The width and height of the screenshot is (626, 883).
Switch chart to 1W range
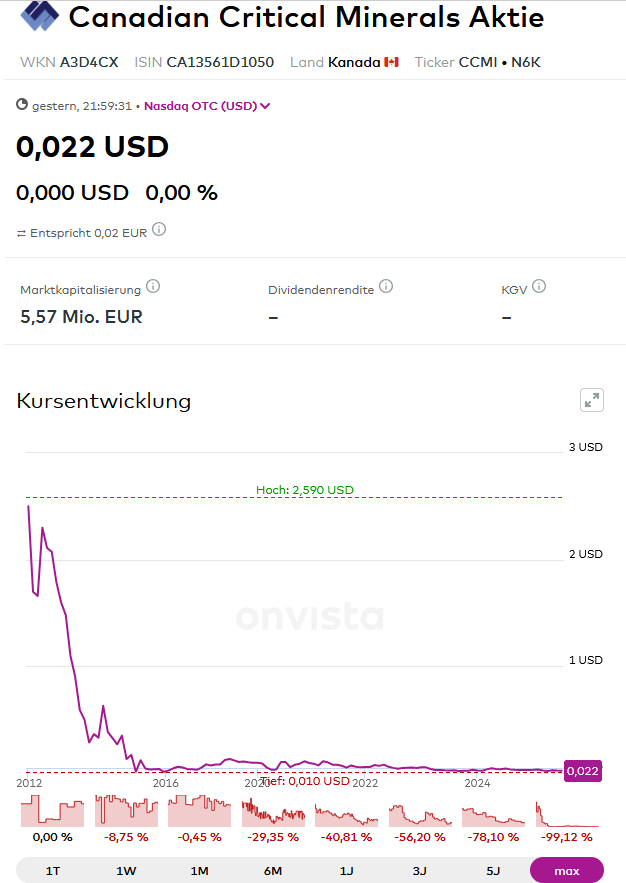pyautogui.click(x=126, y=870)
